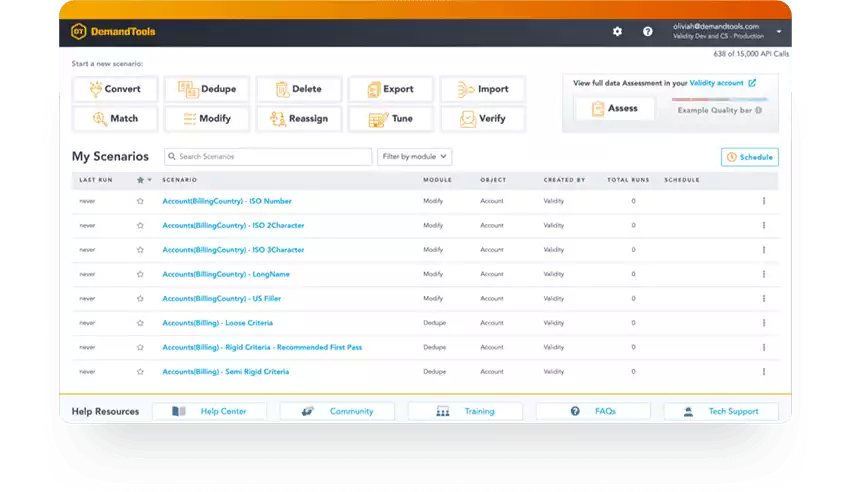Screen dimensions: 852x492
Task: Star the ISO 3Character scenario
Action: coord(140,250)
